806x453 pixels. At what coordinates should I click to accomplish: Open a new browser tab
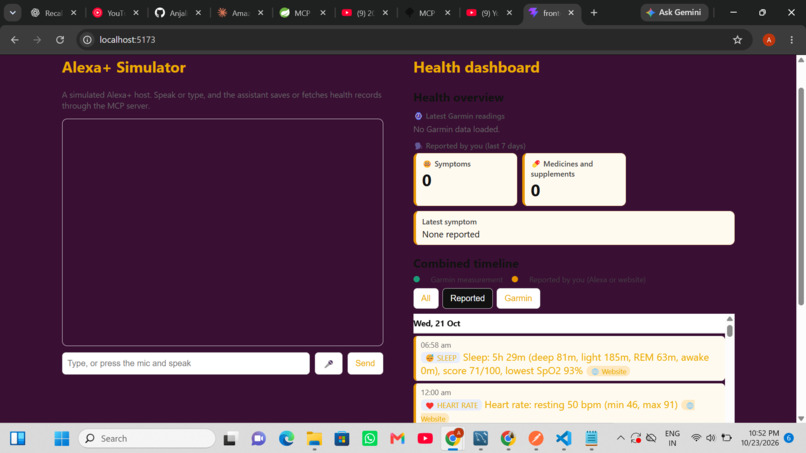click(594, 13)
